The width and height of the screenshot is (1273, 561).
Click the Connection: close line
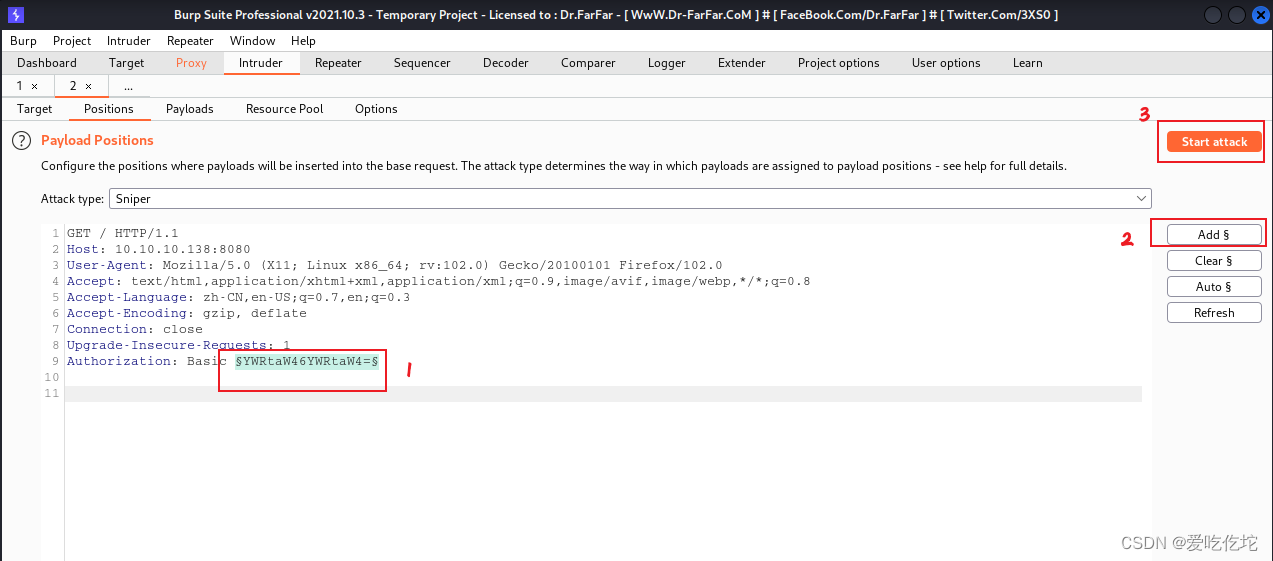coord(135,329)
